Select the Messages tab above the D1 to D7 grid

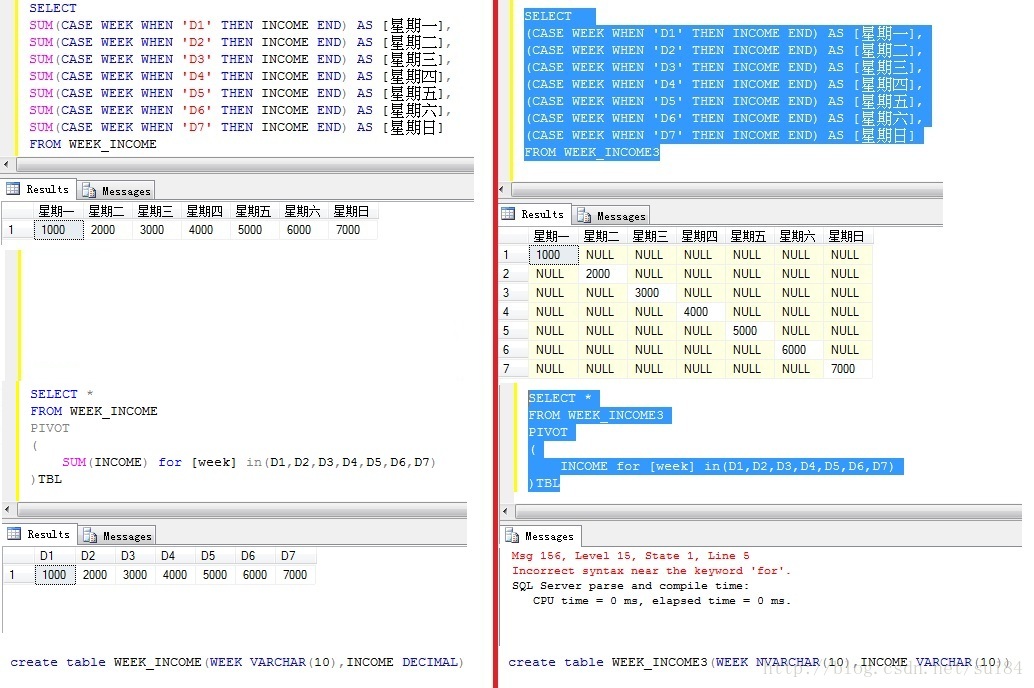(x=118, y=536)
